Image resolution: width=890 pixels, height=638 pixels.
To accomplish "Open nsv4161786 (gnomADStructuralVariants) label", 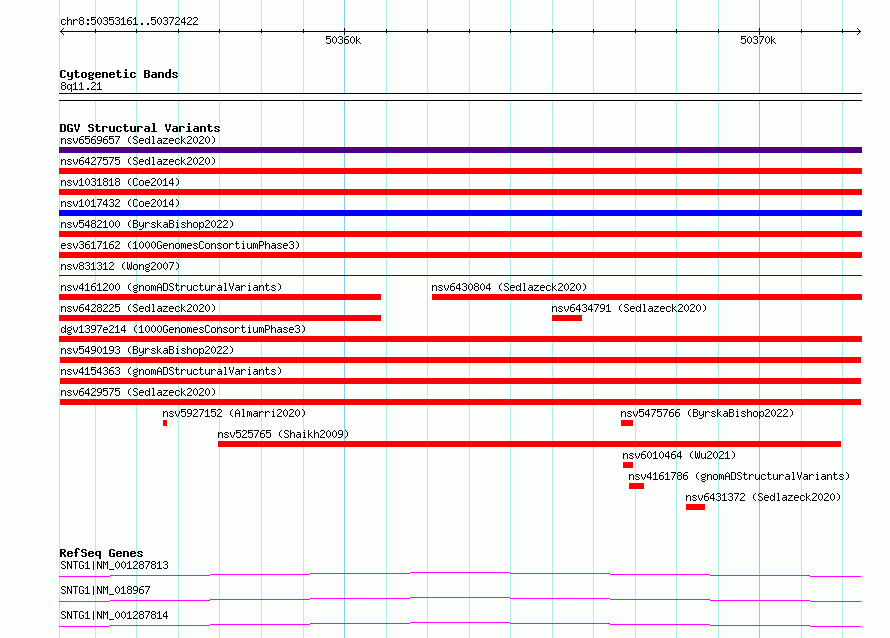I will pyautogui.click(x=739, y=476).
